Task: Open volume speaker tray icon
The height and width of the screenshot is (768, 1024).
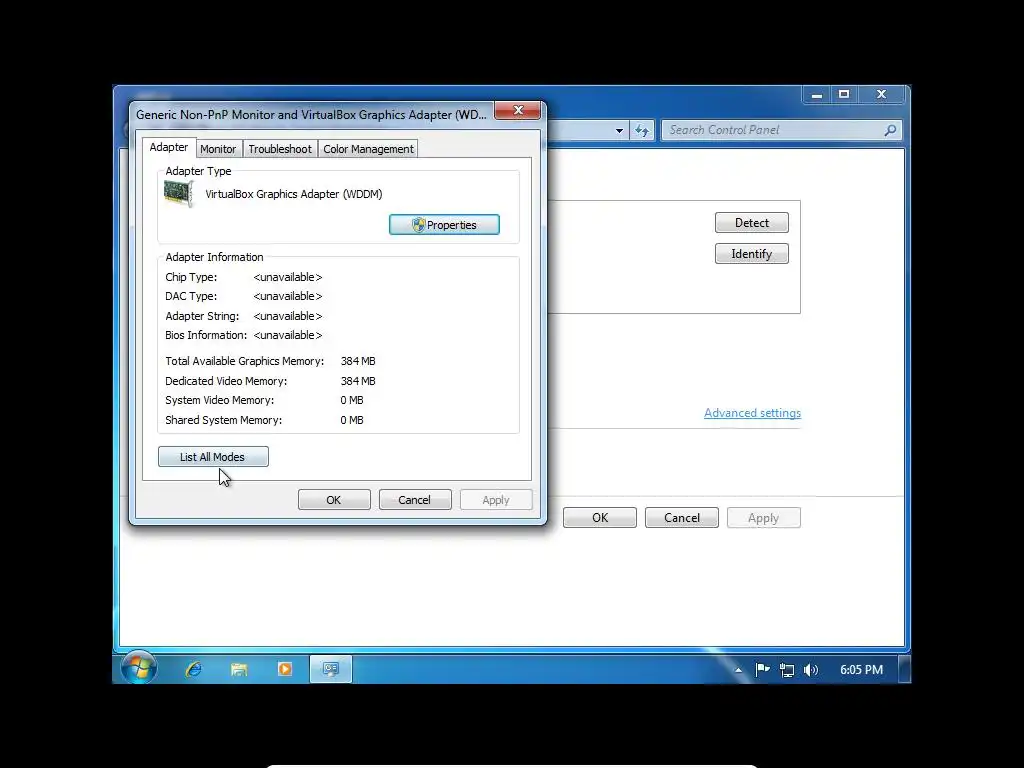Action: [x=810, y=670]
